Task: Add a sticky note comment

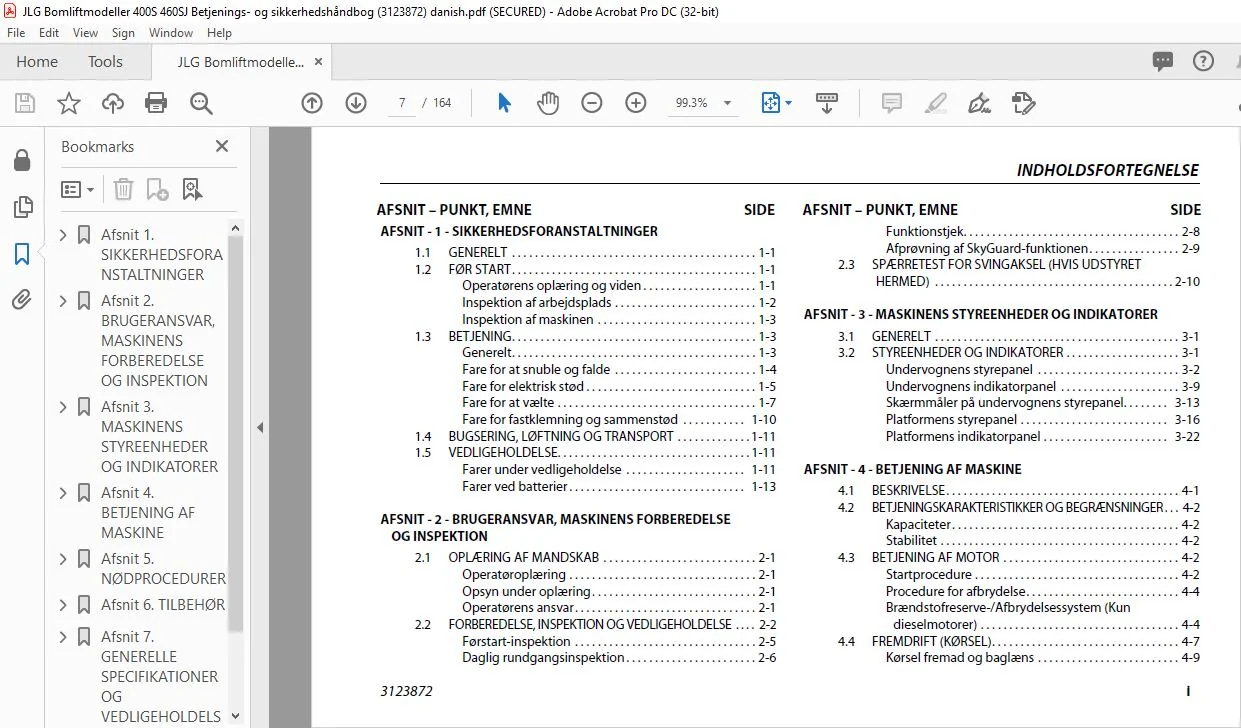Action: [892, 103]
